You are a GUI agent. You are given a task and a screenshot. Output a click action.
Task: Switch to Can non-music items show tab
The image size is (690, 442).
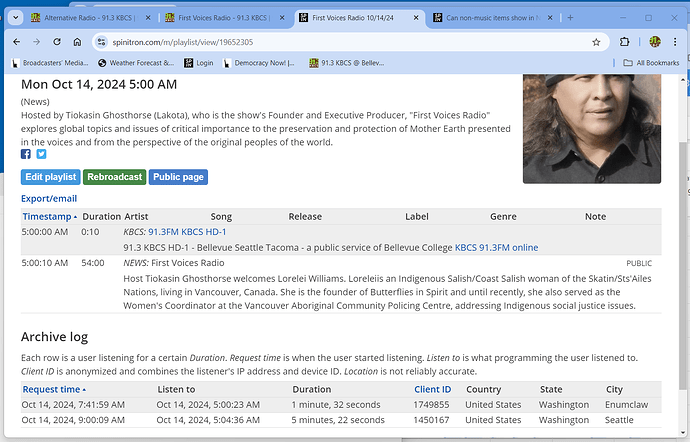click(493, 18)
